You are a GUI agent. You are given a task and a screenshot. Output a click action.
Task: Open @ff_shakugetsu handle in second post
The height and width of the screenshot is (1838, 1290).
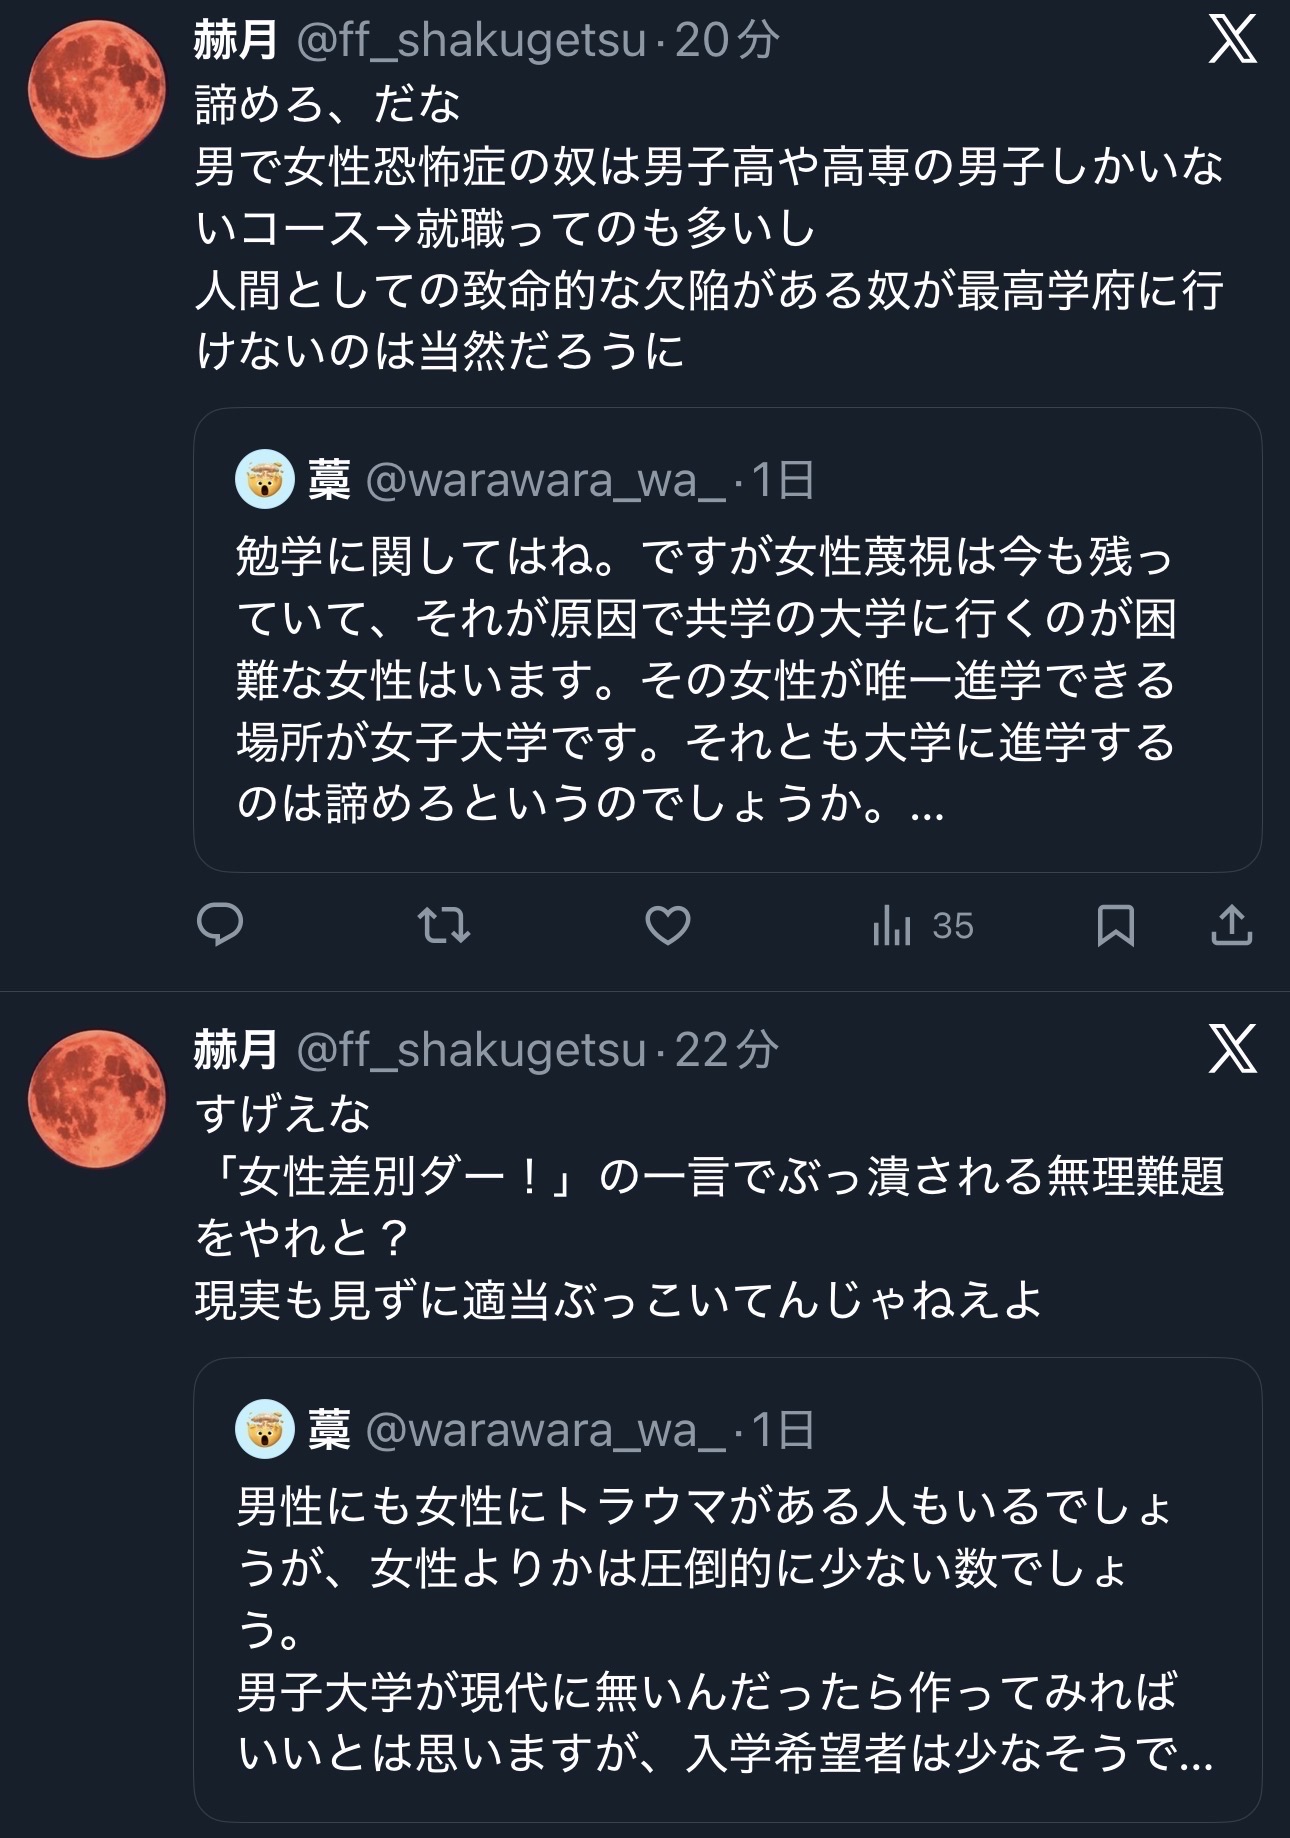(471, 1050)
